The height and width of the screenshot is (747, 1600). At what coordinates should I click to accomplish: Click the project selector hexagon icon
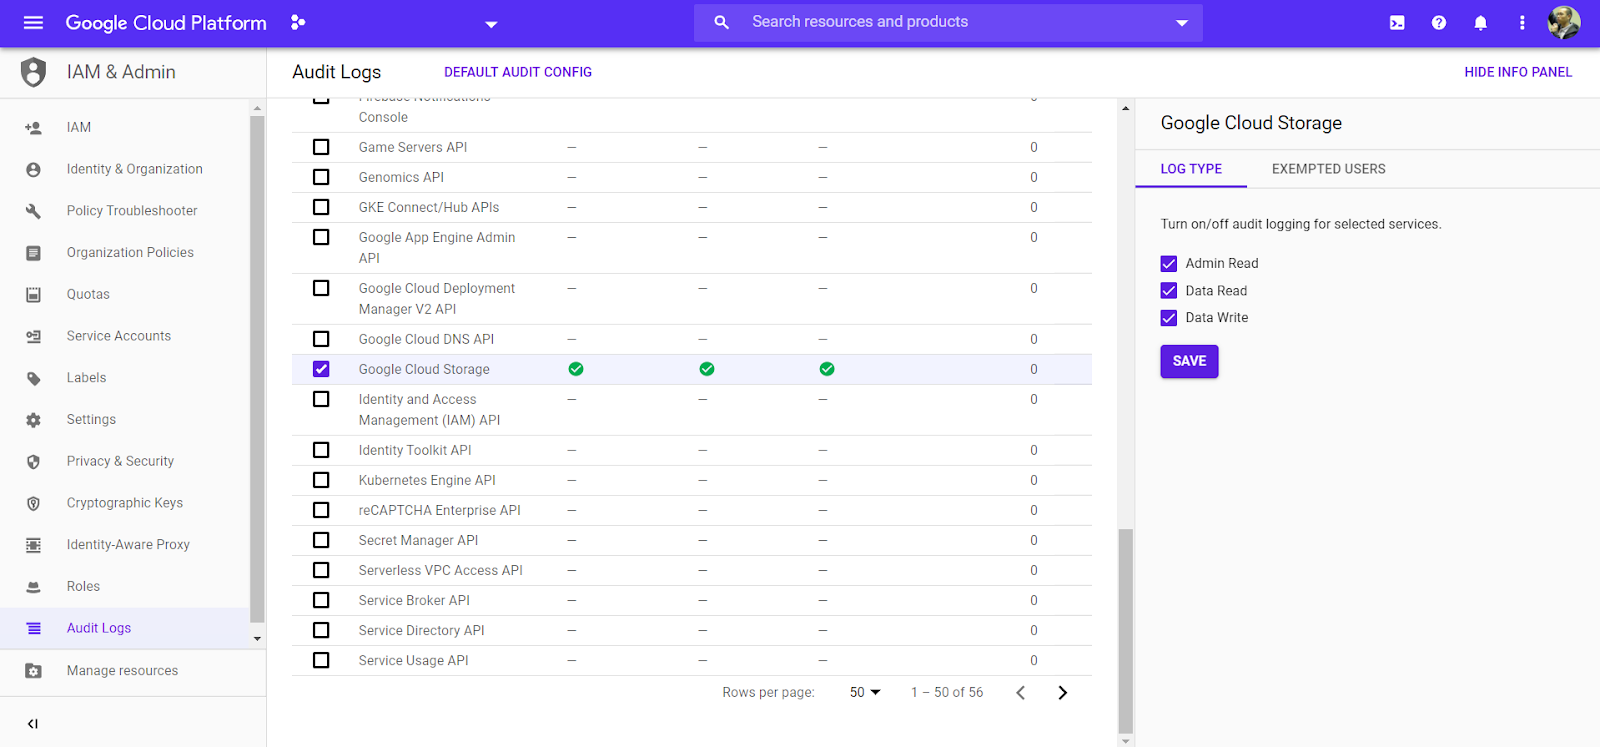click(297, 22)
